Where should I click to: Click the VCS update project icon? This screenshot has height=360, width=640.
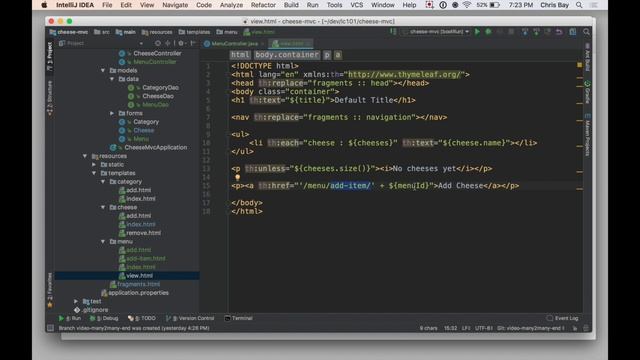524,32
